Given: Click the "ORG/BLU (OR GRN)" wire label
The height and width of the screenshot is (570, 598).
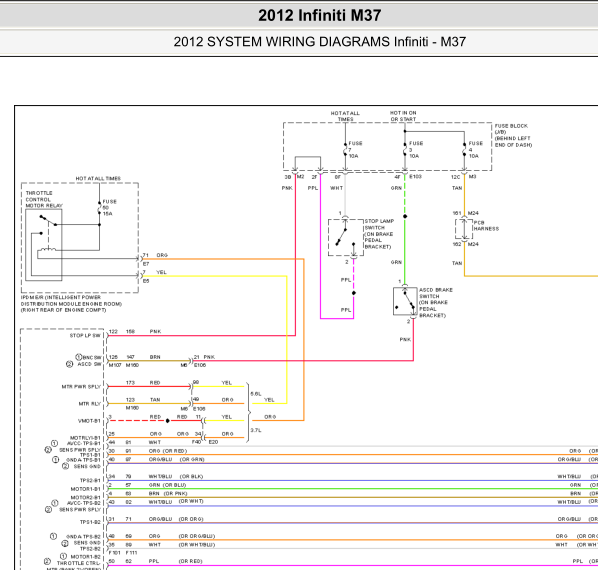Looking at the screenshot, I should [177, 459].
